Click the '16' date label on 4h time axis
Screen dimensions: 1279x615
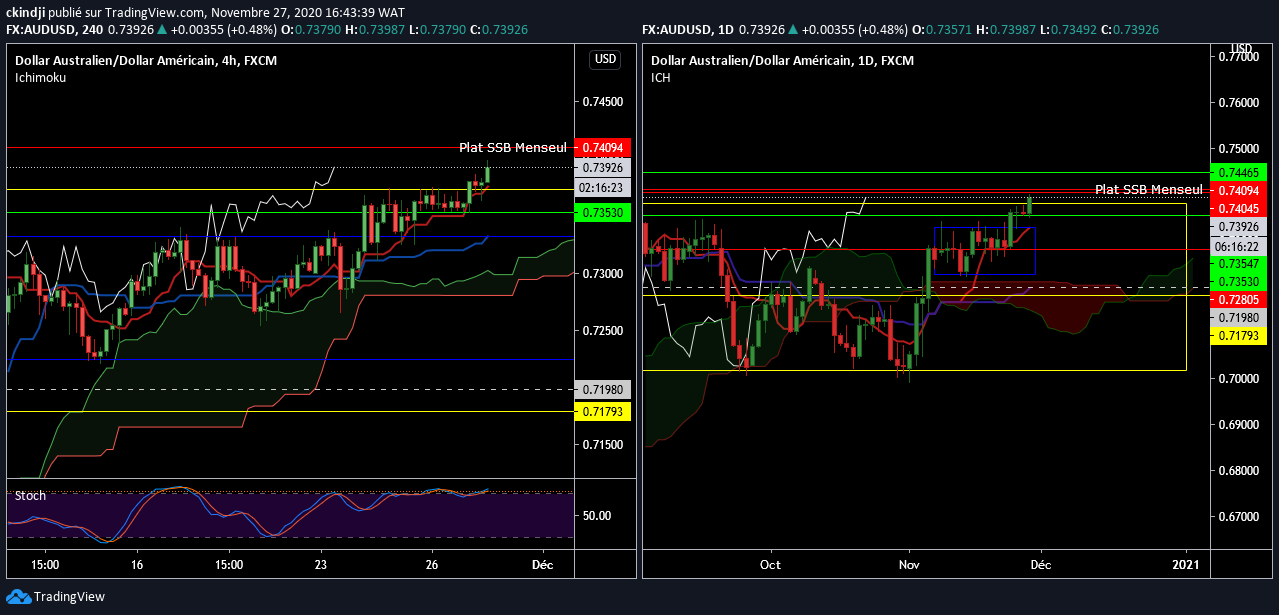coord(138,563)
